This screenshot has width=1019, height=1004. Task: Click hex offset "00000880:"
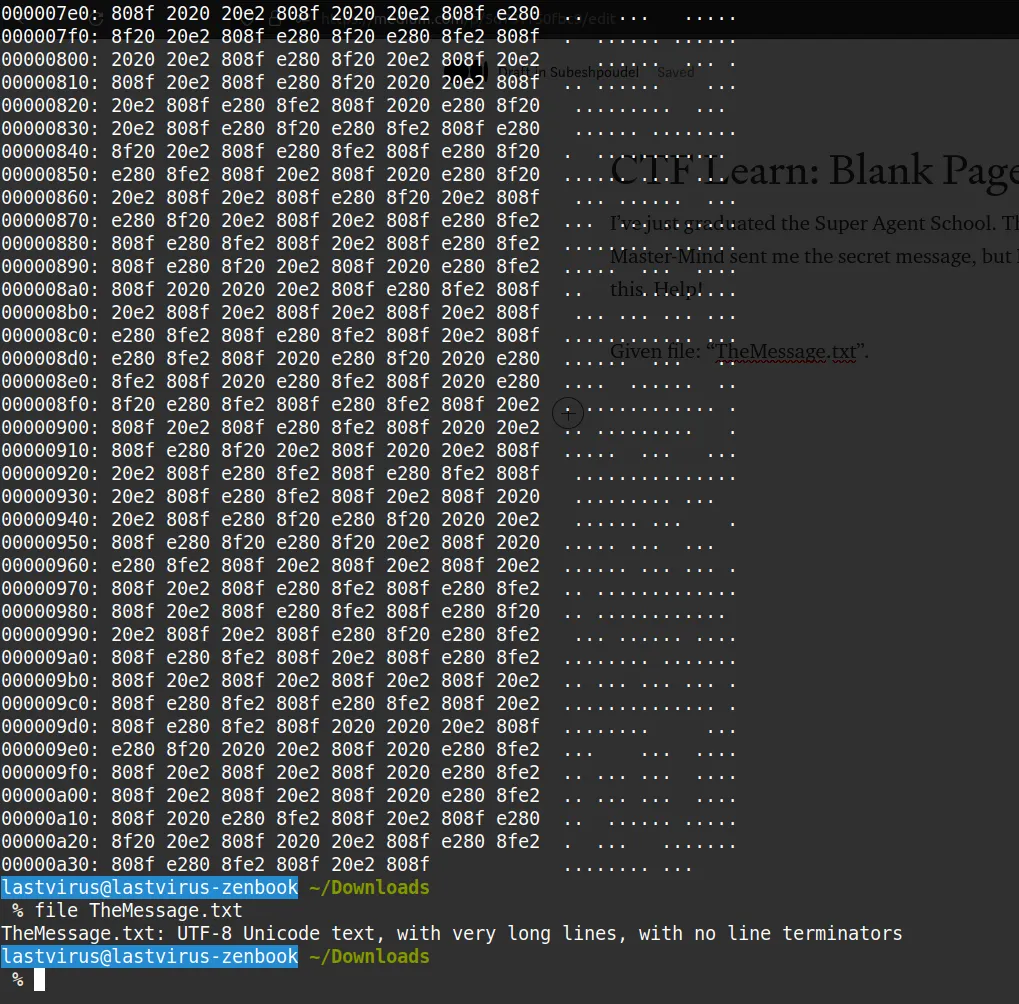pos(50,243)
